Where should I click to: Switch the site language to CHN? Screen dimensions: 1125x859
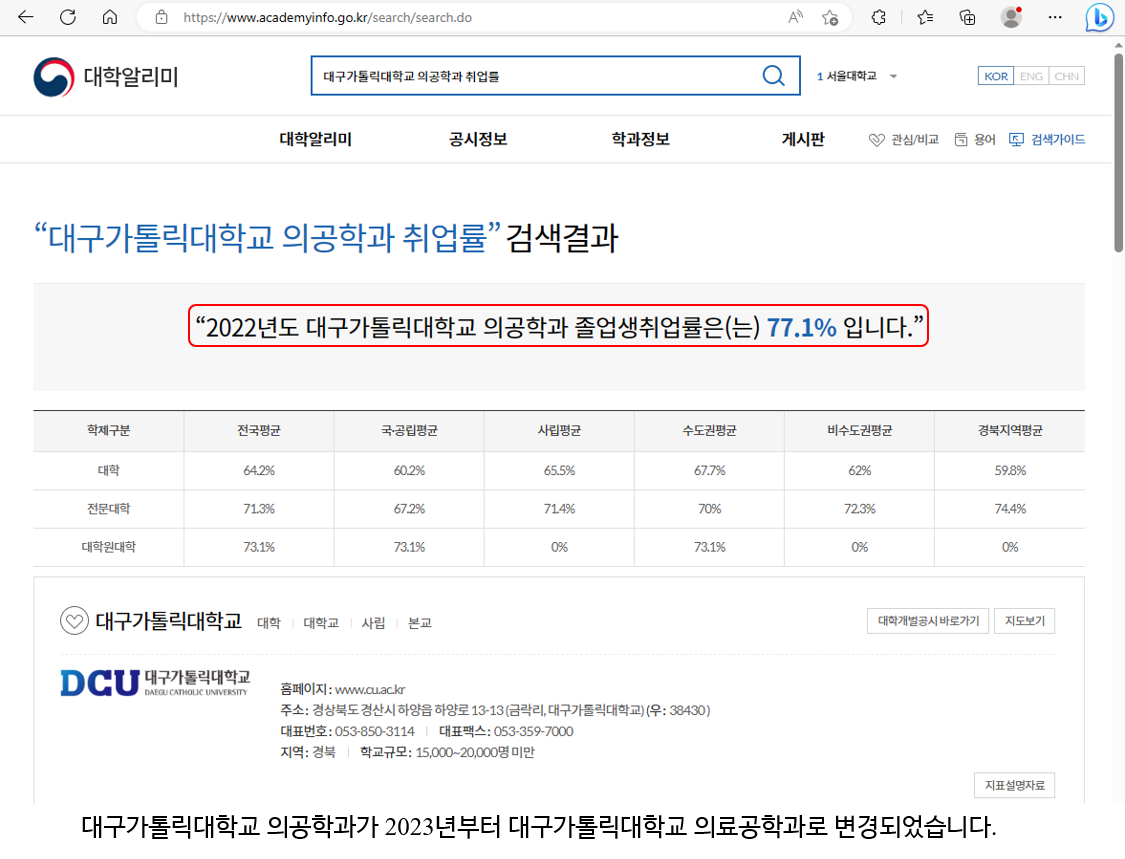(x=1066, y=76)
